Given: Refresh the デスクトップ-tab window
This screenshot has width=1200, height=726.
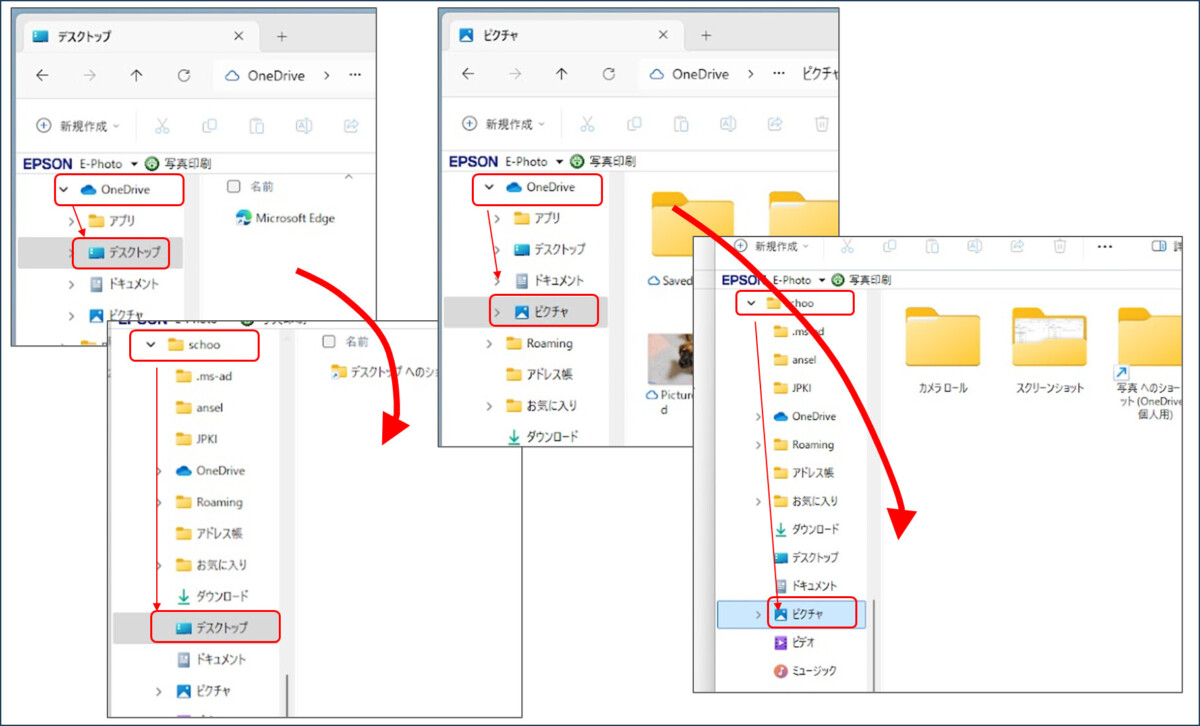Looking at the screenshot, I should tap(184, 75).
